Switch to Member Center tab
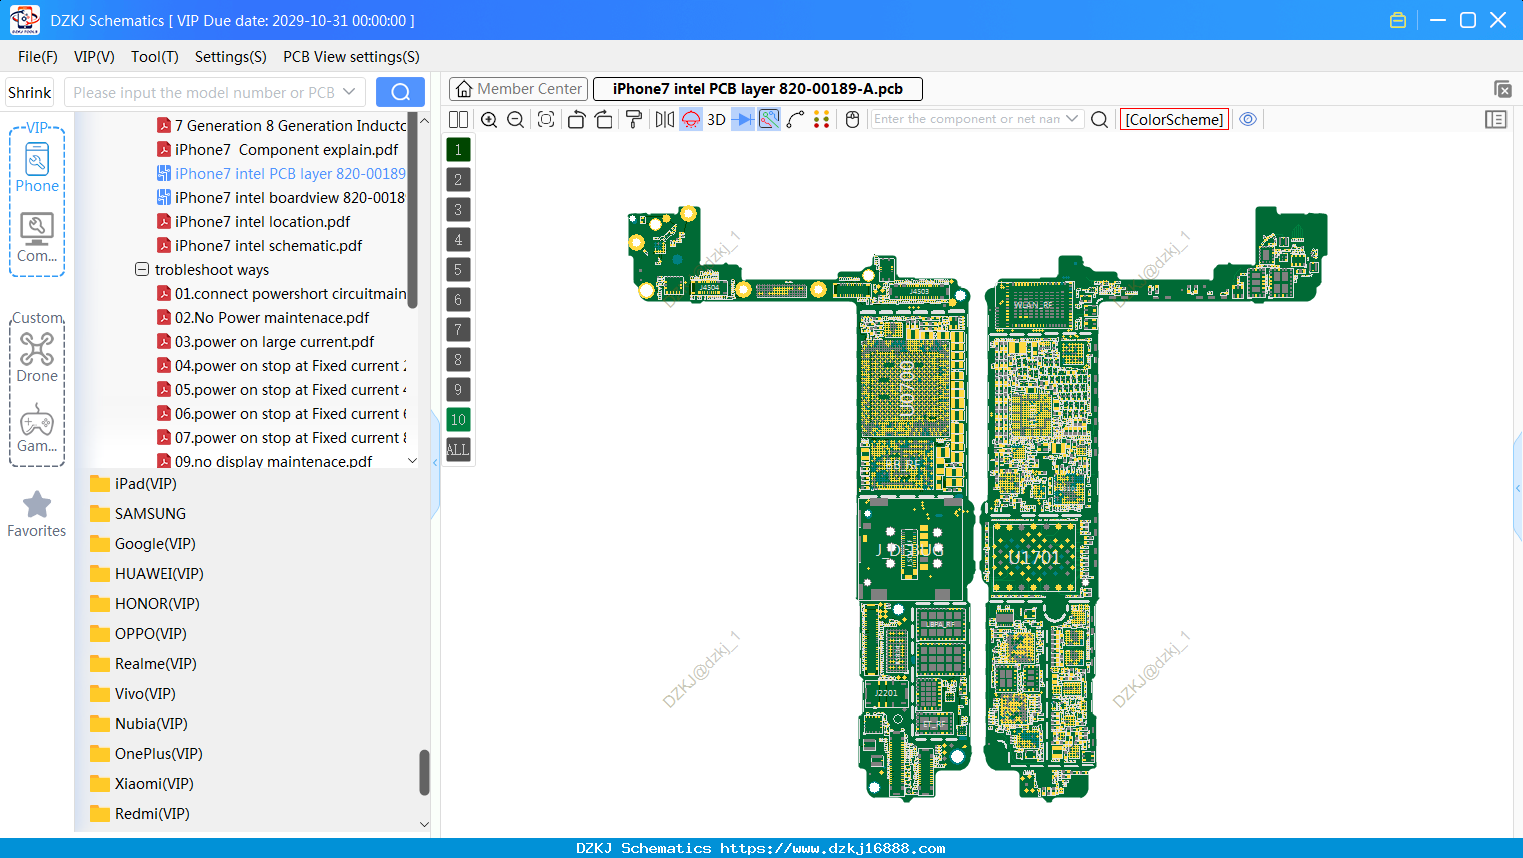Screen dimensions: 1523x858 (518, 89)
